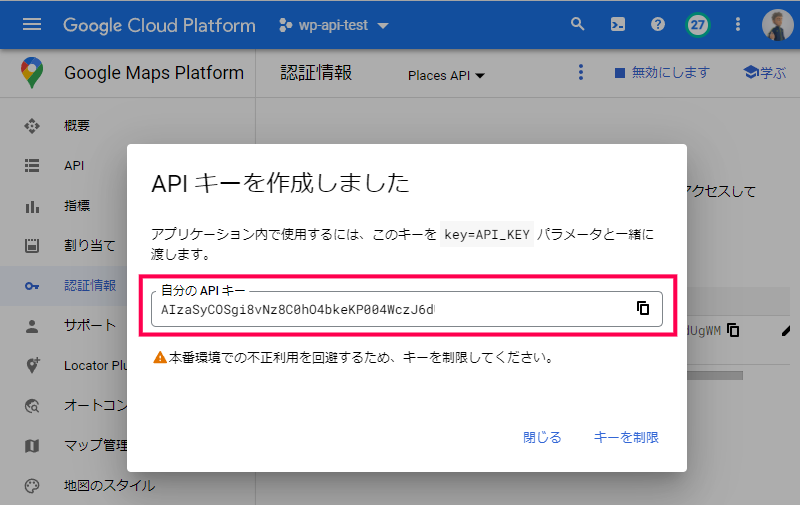This screenshot has height=505, width=800.
Task: Select 指標 in the sidebar
Action: 77,206
